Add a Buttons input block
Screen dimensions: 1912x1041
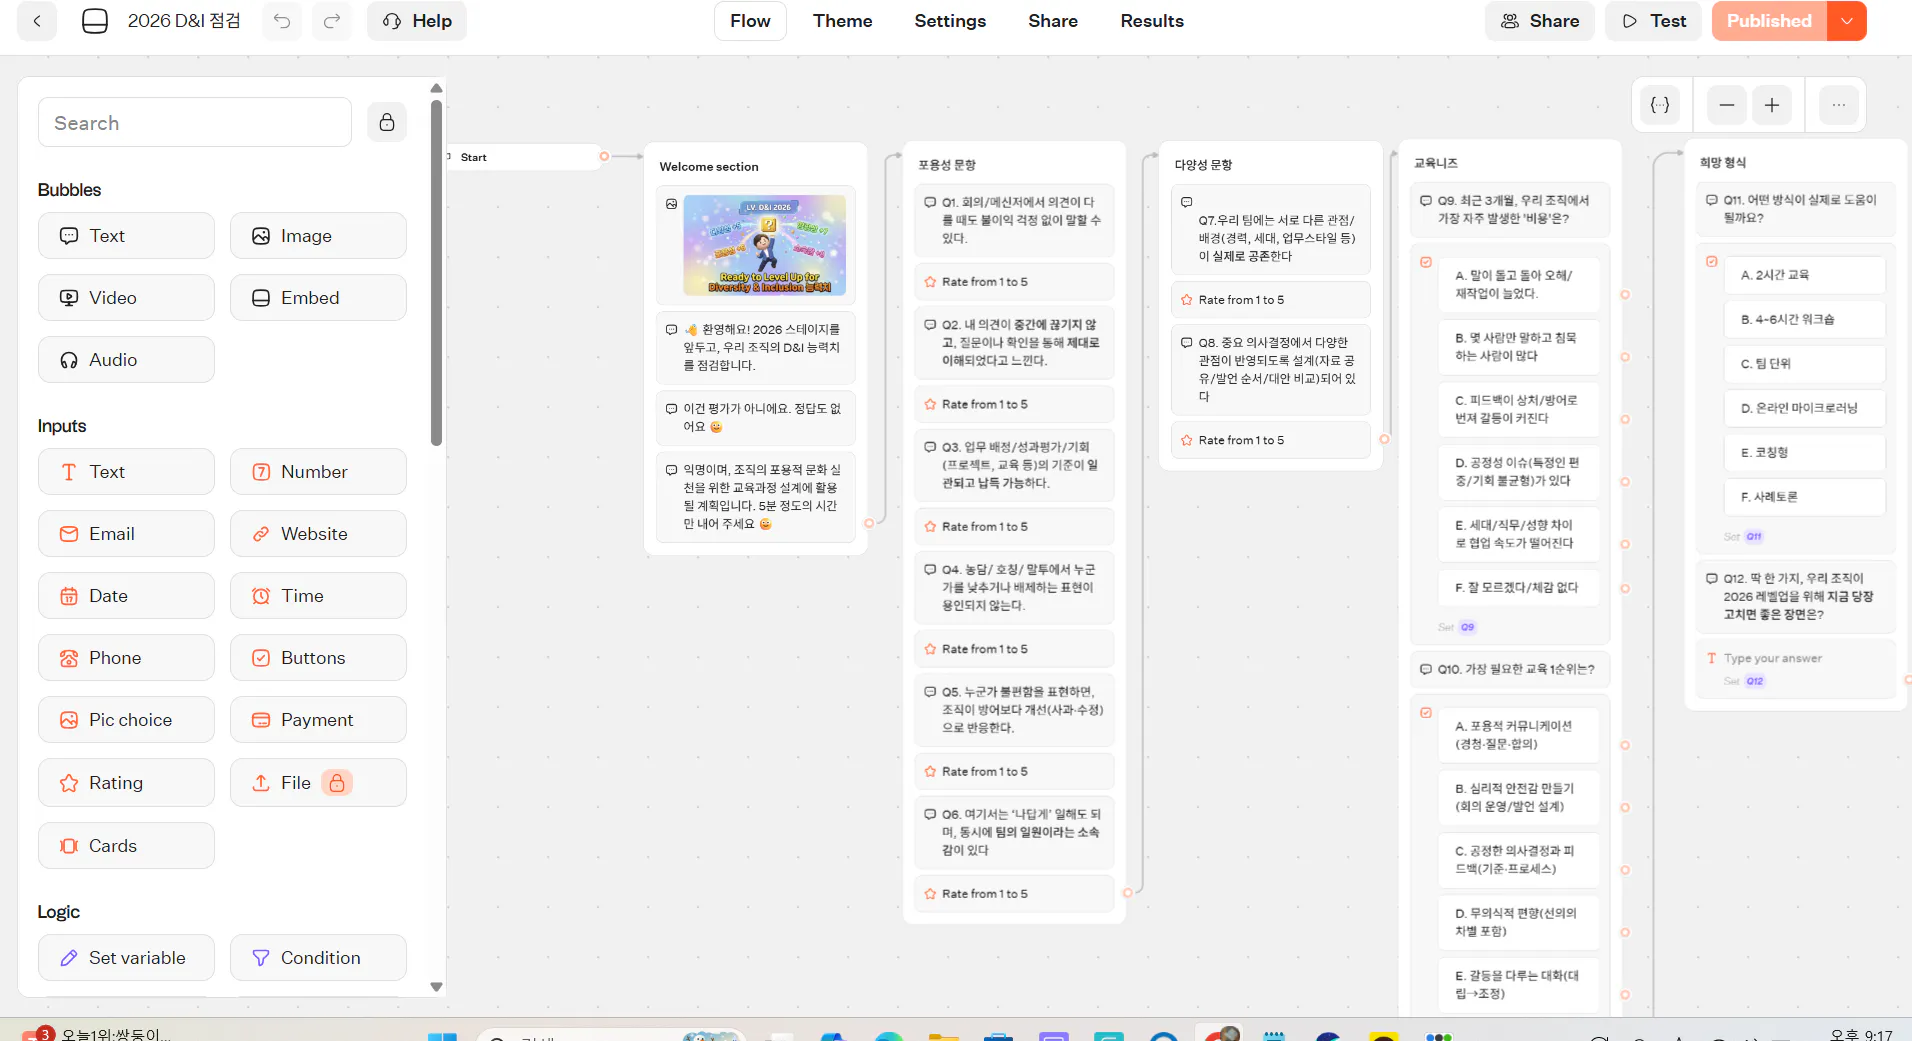(x=318, y=658)
